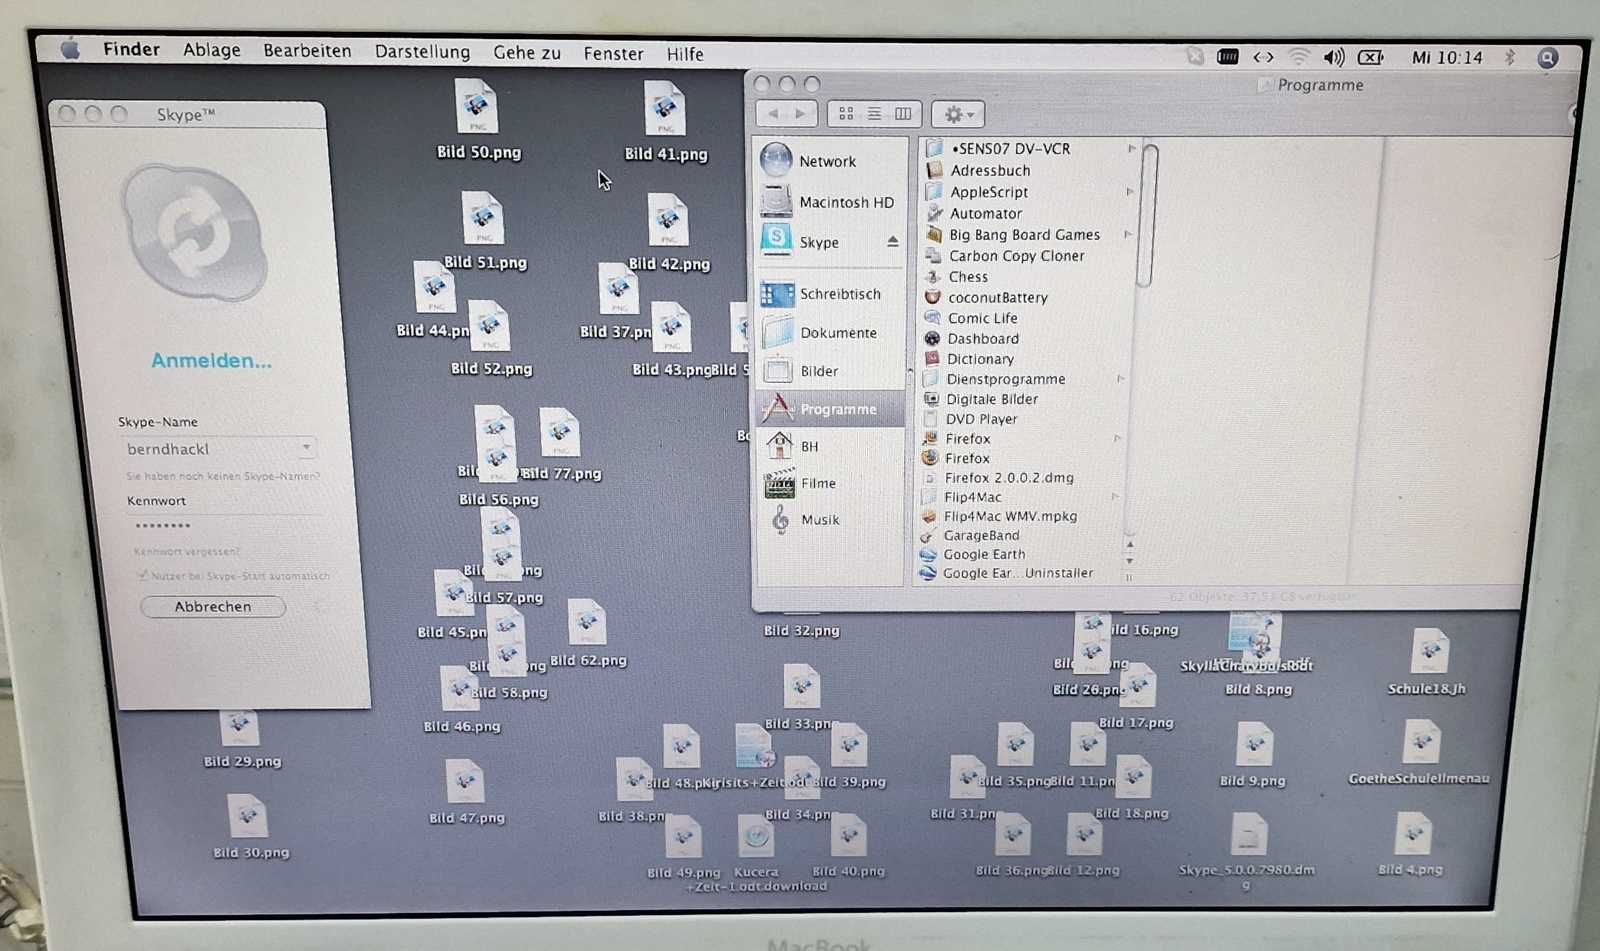Expand the Flip4Mac folder arrow

pos(1115,497)
